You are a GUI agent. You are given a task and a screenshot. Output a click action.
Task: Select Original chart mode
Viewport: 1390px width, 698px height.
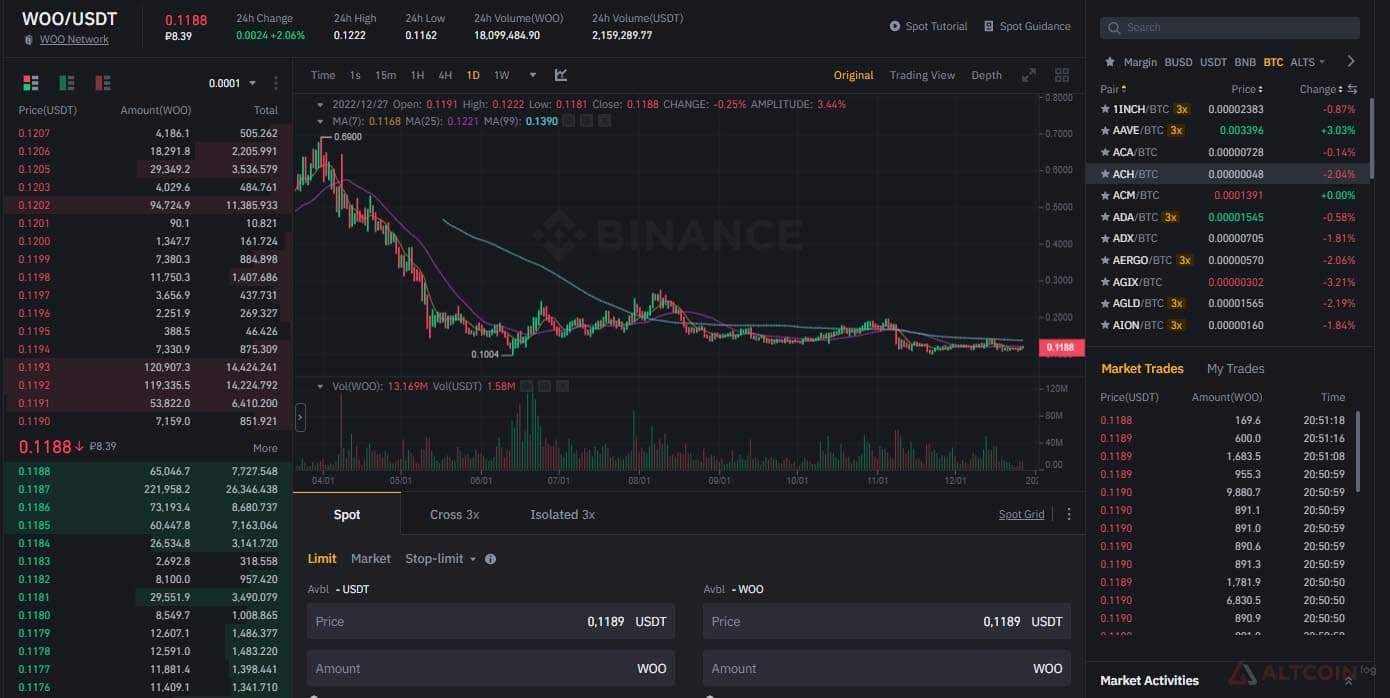coord(853,75)
